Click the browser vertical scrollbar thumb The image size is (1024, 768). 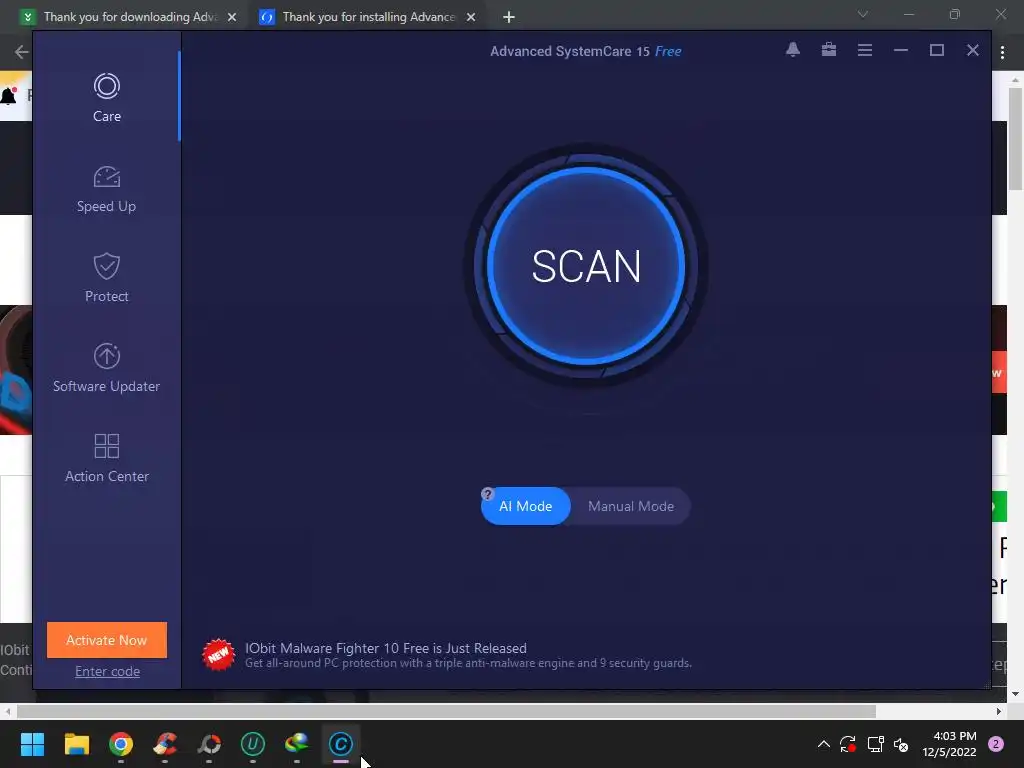pyautogui.click(x=1015, y=138)
